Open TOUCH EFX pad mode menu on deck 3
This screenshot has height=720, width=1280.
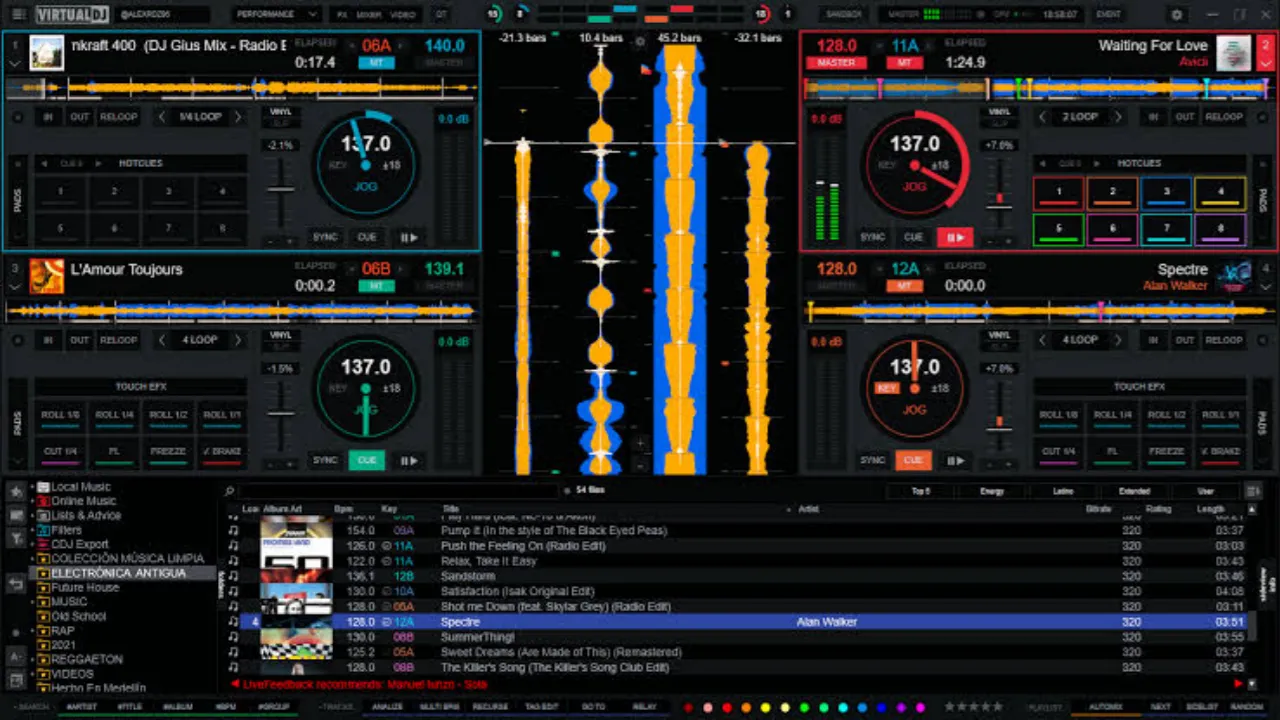tap(140, 386)
